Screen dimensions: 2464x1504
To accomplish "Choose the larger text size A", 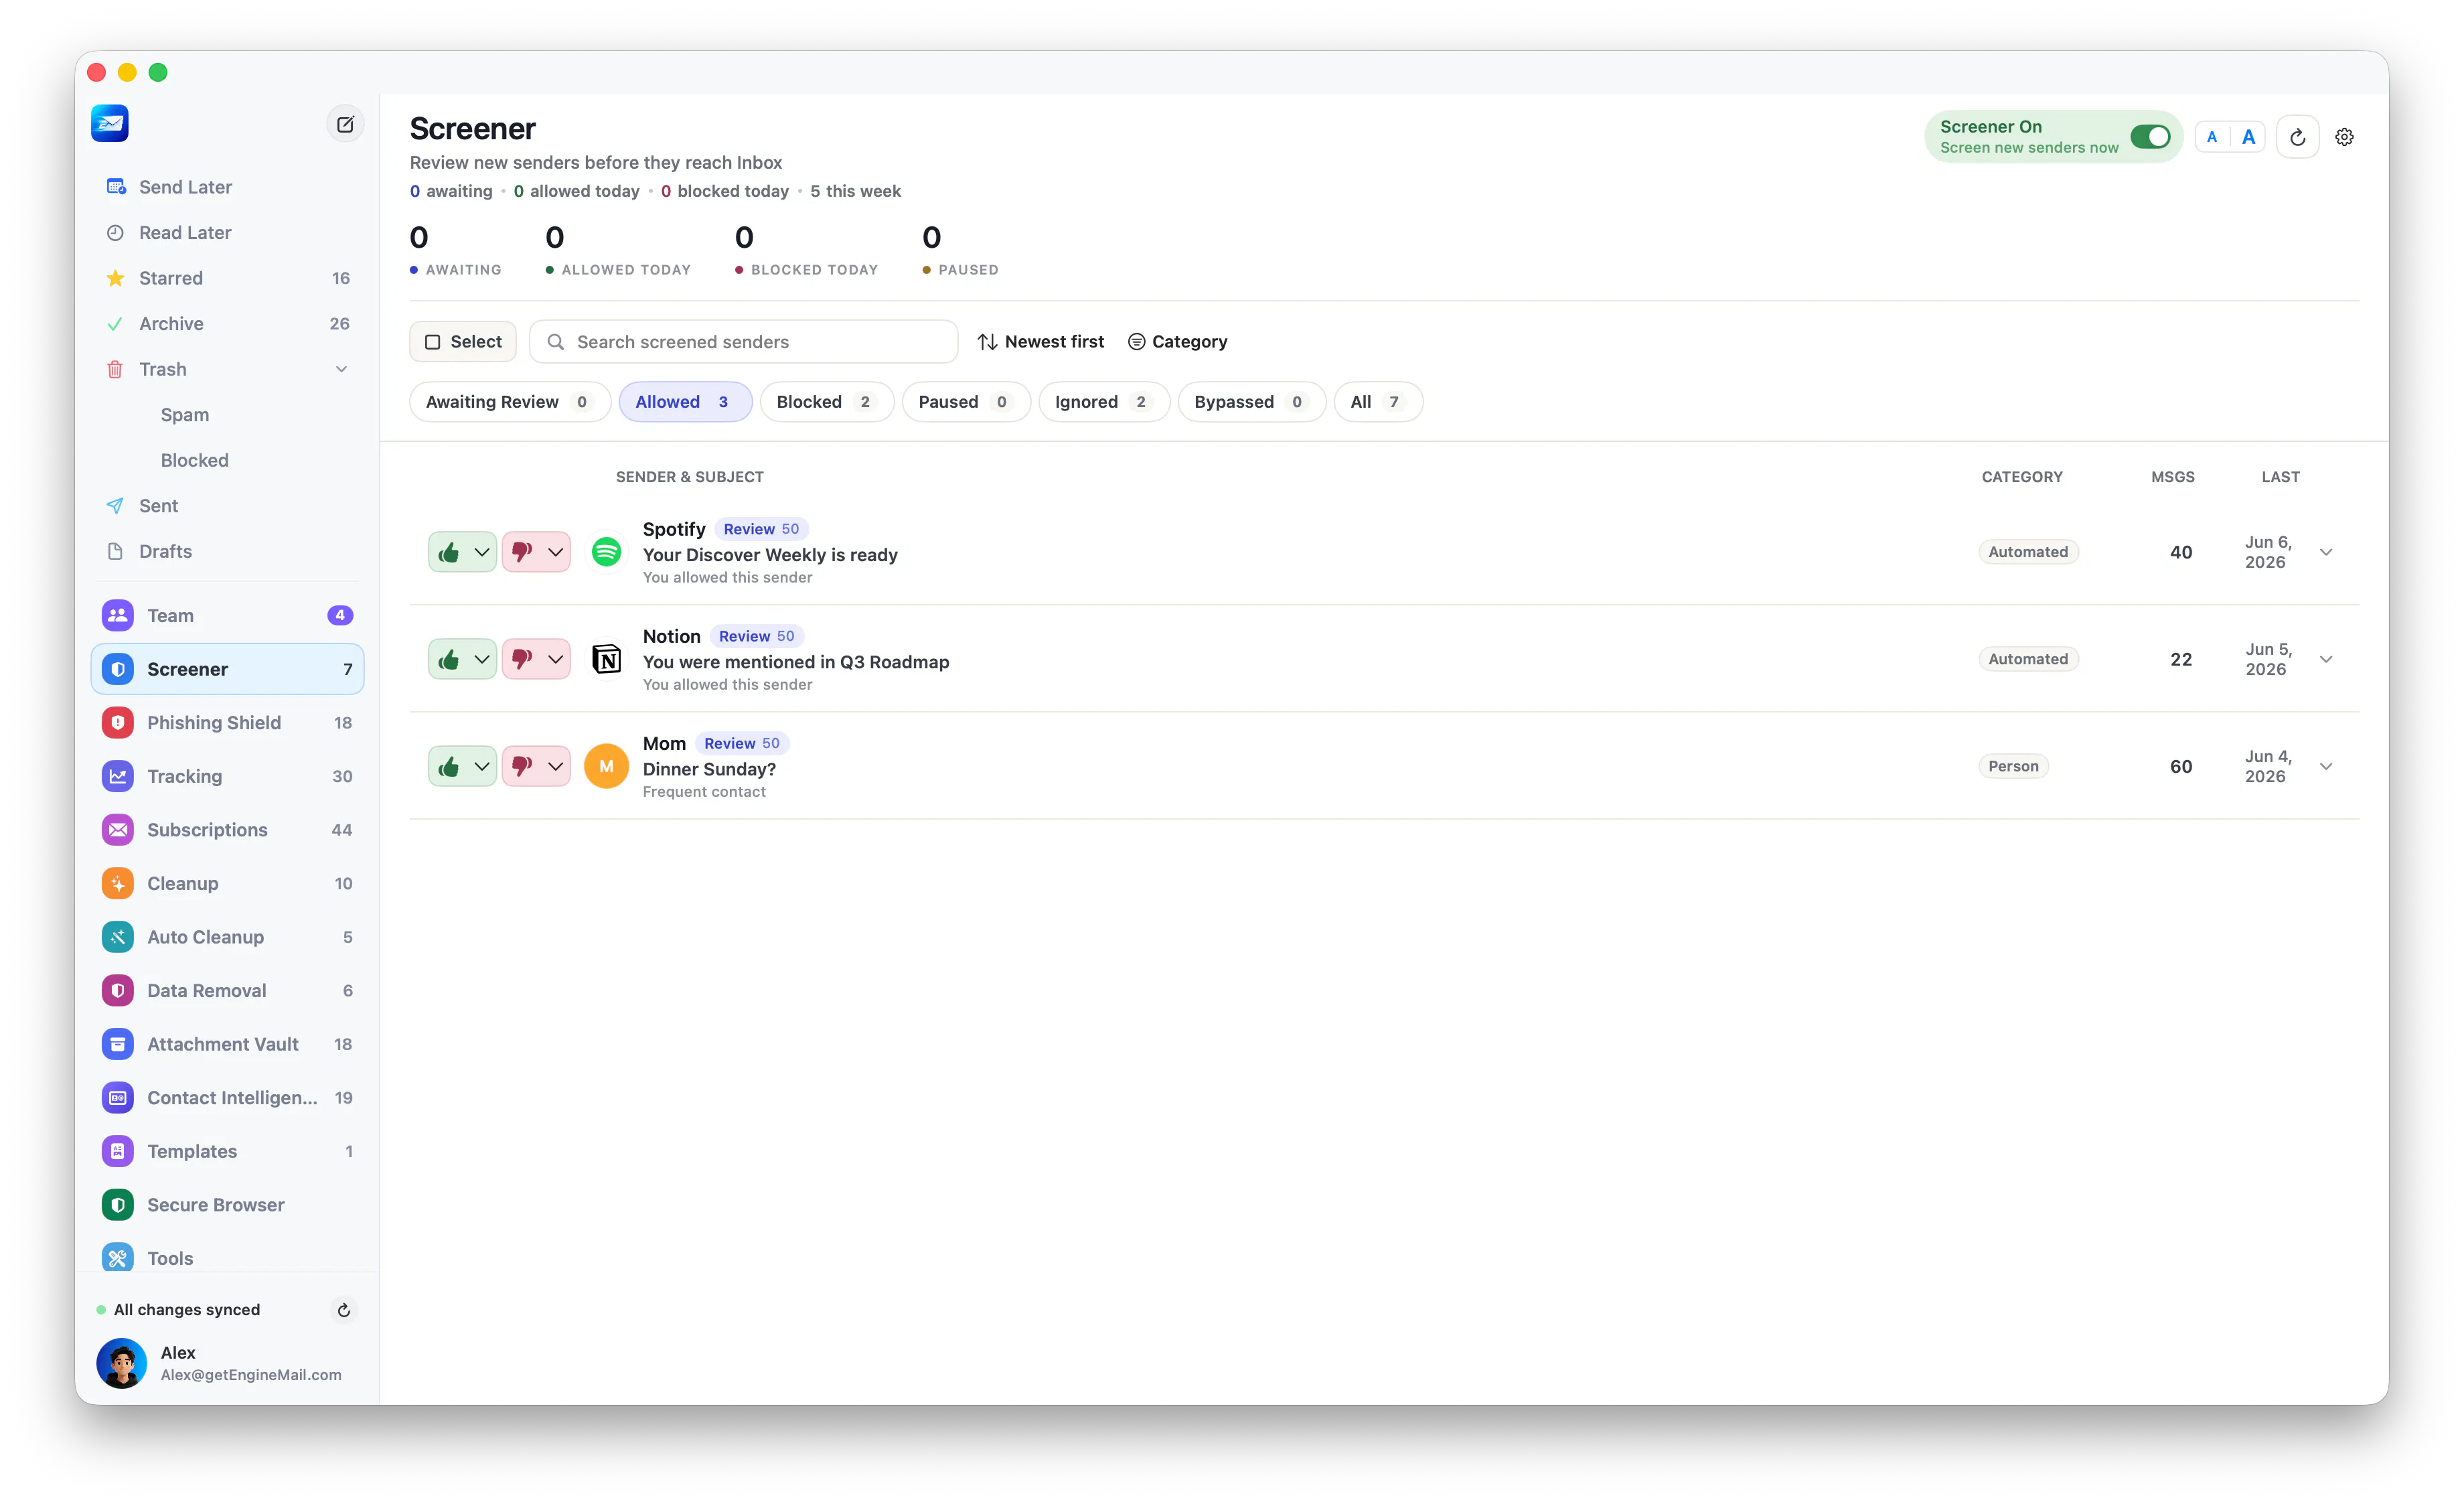I will 2248,137.
